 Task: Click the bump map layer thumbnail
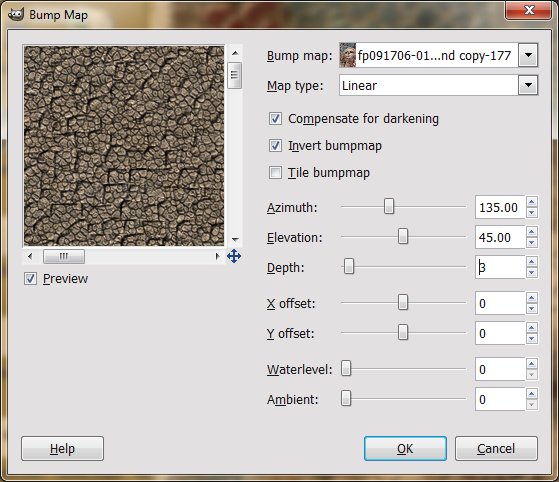click(348, 55)
